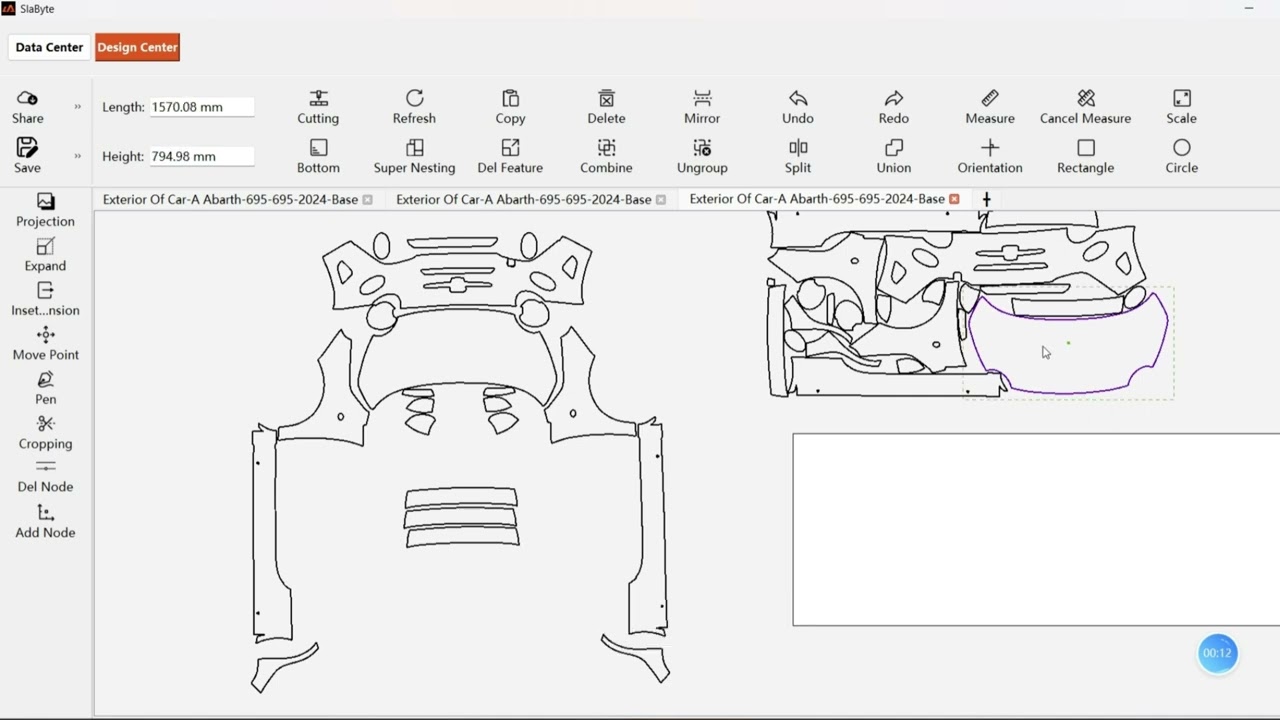Activate the Cropping tool

point(45,433)
